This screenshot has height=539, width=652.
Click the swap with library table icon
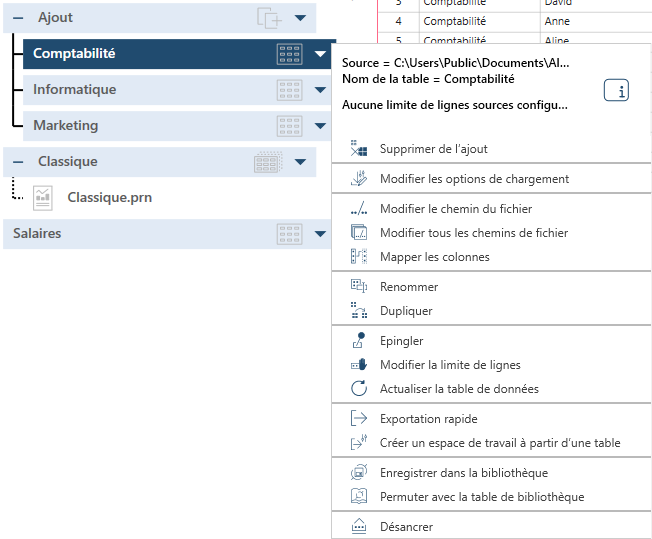[x=359, y=496]
